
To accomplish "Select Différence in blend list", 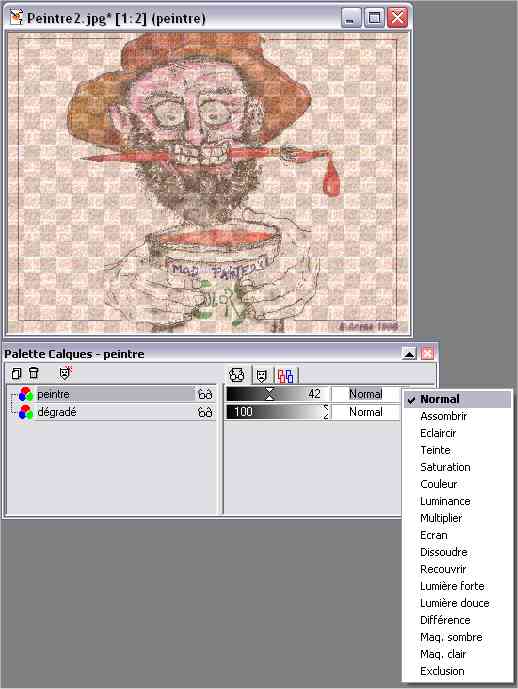I will (x=445, y=620).
